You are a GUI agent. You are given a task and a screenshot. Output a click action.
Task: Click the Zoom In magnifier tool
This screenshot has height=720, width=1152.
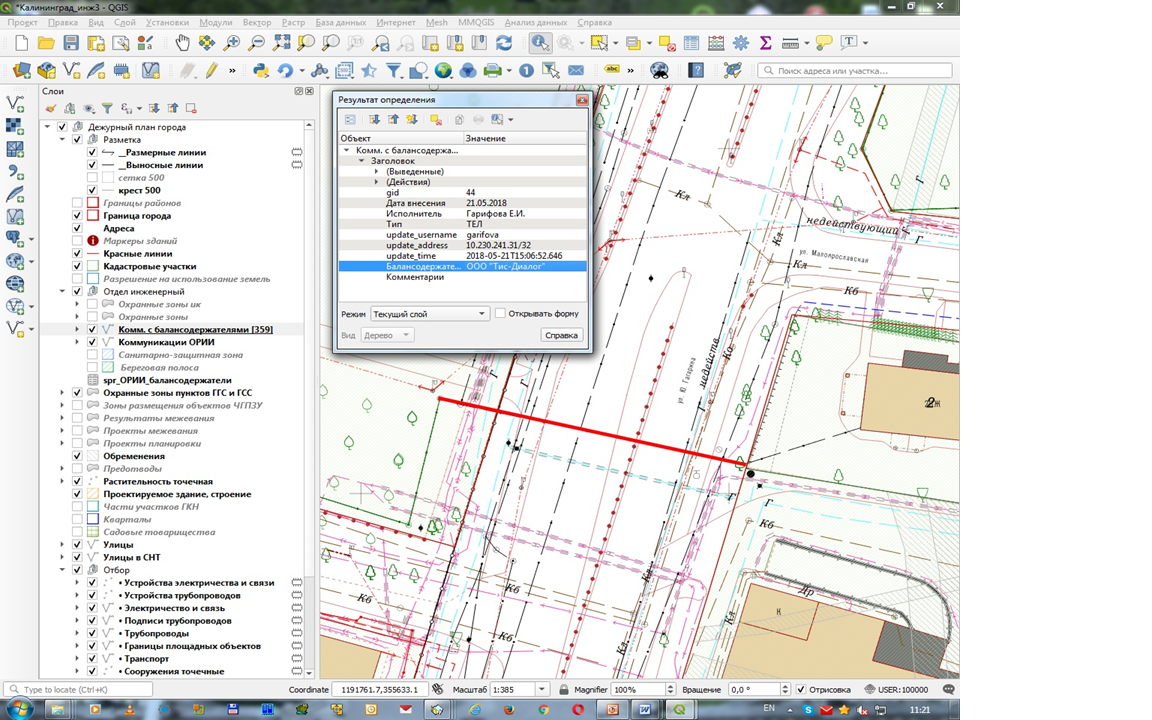(232, 43)
